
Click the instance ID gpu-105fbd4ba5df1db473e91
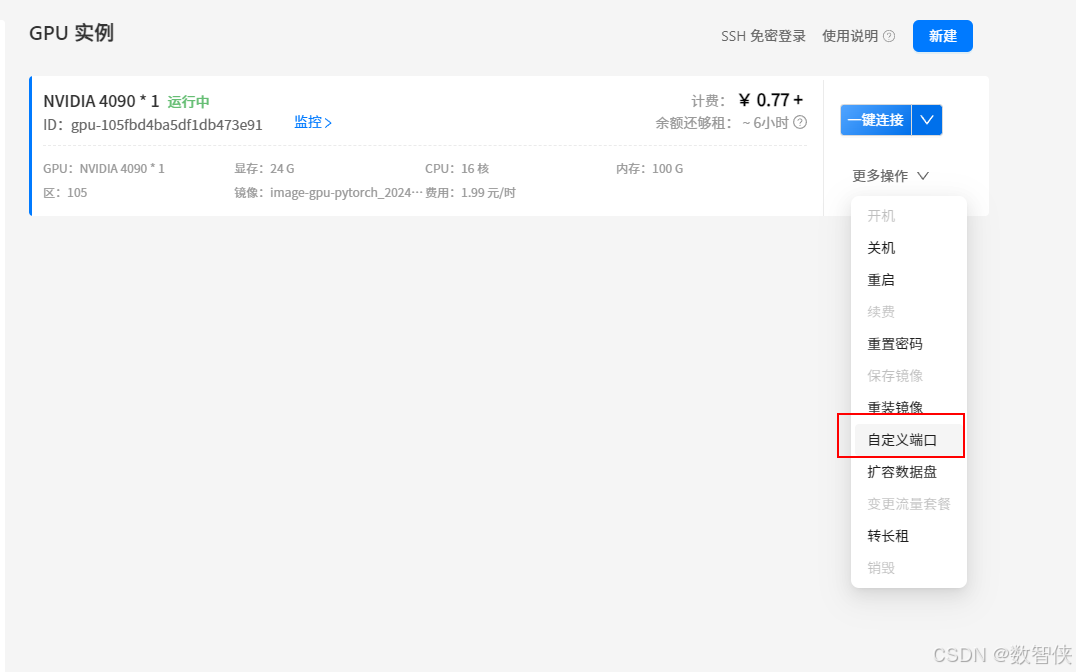pos(166,125)
